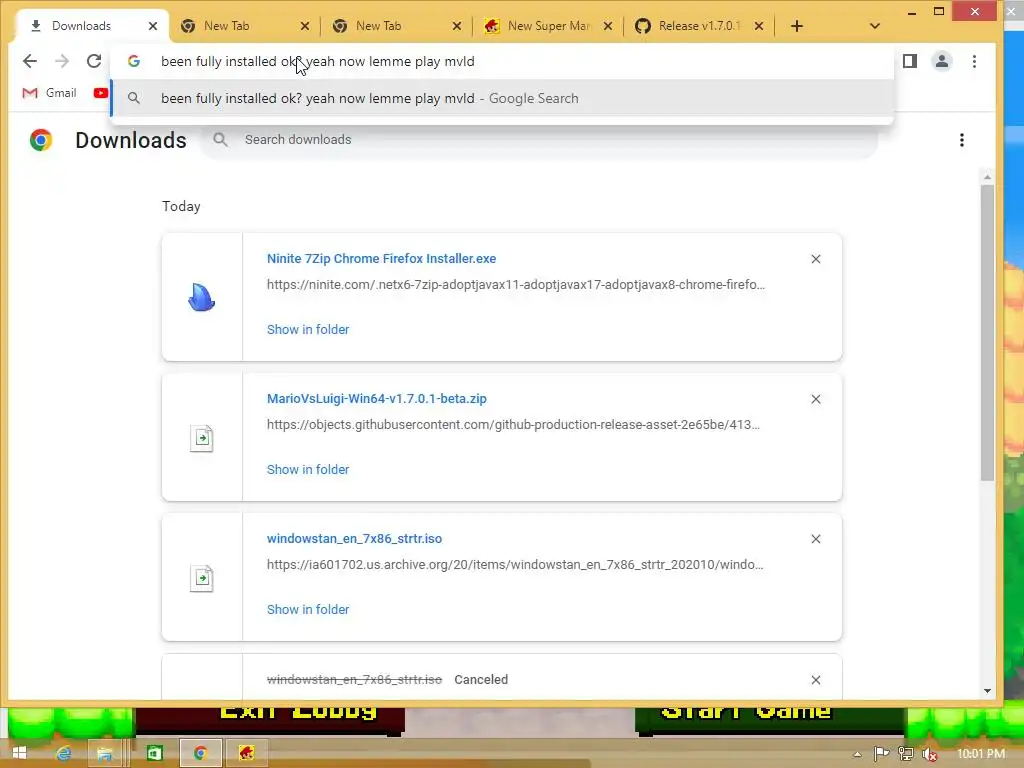The image size is (1024, 768).
Task: Close the second New Tab
Action: 457,26
